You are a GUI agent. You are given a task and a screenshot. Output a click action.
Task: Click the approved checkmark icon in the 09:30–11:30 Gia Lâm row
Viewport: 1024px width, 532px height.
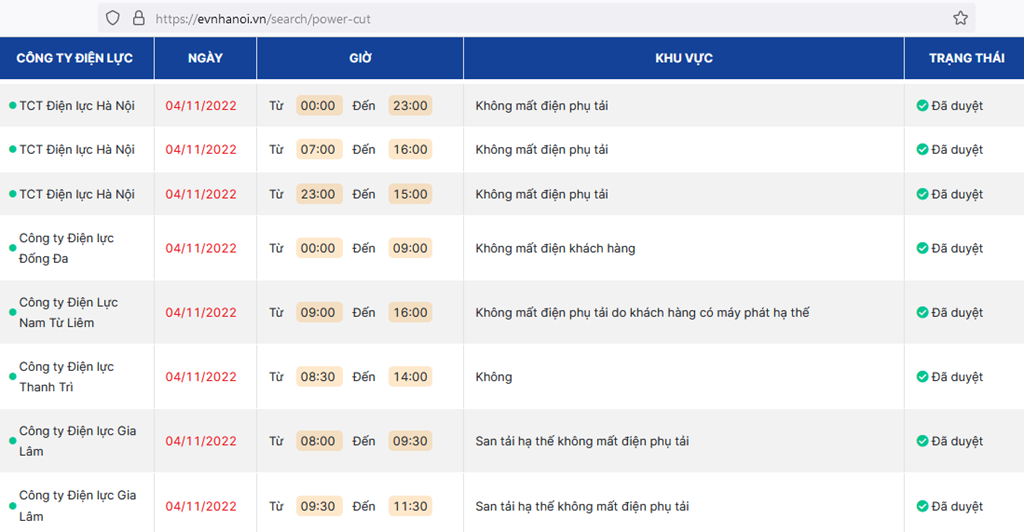point(922,506)
